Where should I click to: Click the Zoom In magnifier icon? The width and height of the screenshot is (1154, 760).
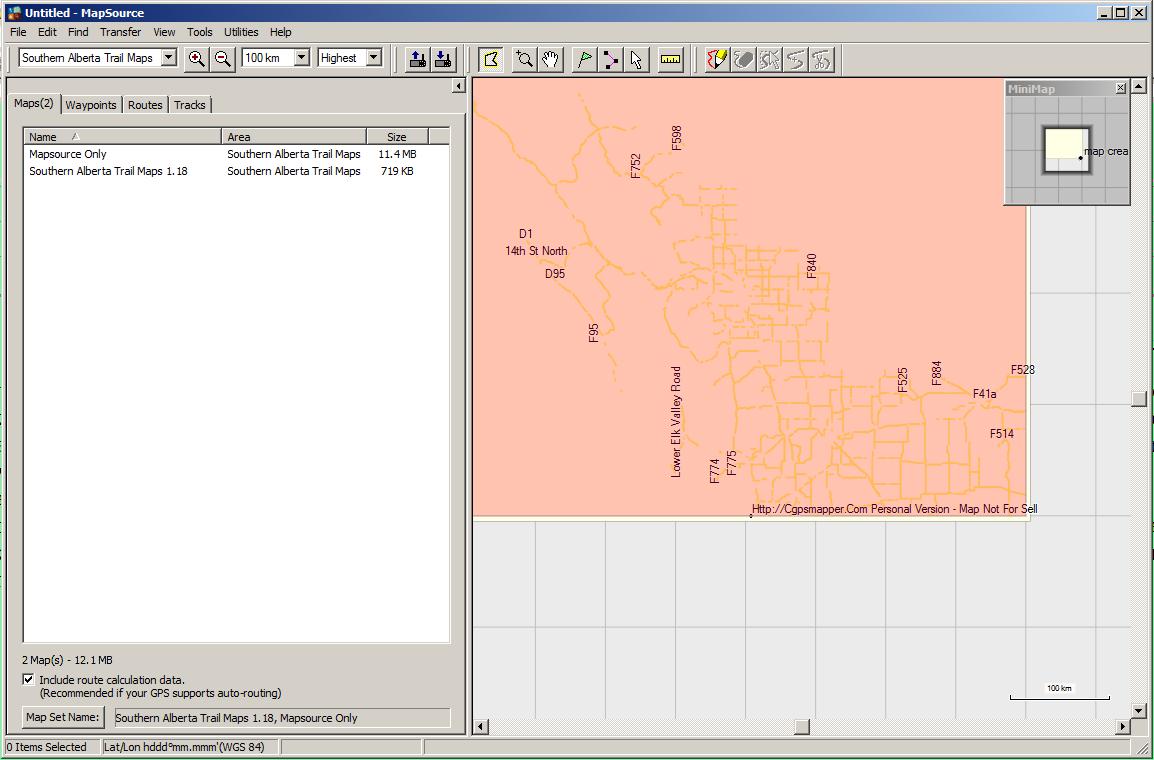point(197,59)
